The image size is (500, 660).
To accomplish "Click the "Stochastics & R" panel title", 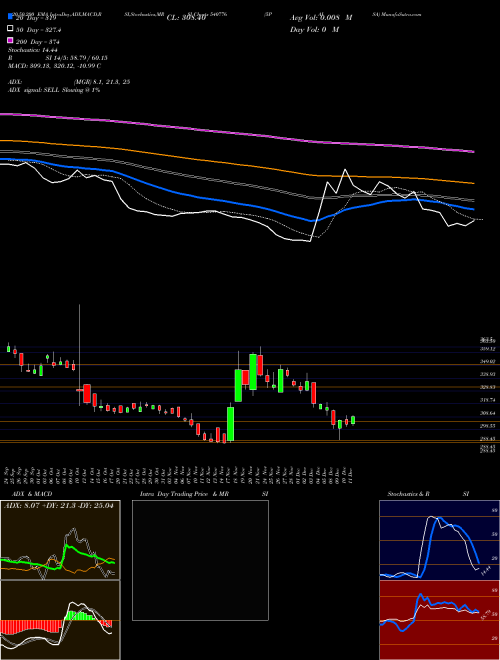I will 408,494.
